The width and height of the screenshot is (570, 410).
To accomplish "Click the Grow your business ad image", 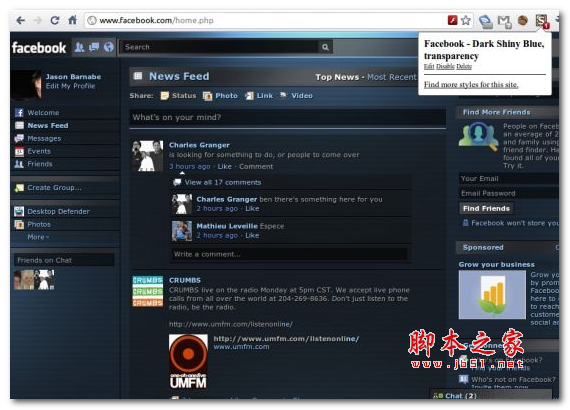I will (x=492, y=295).
